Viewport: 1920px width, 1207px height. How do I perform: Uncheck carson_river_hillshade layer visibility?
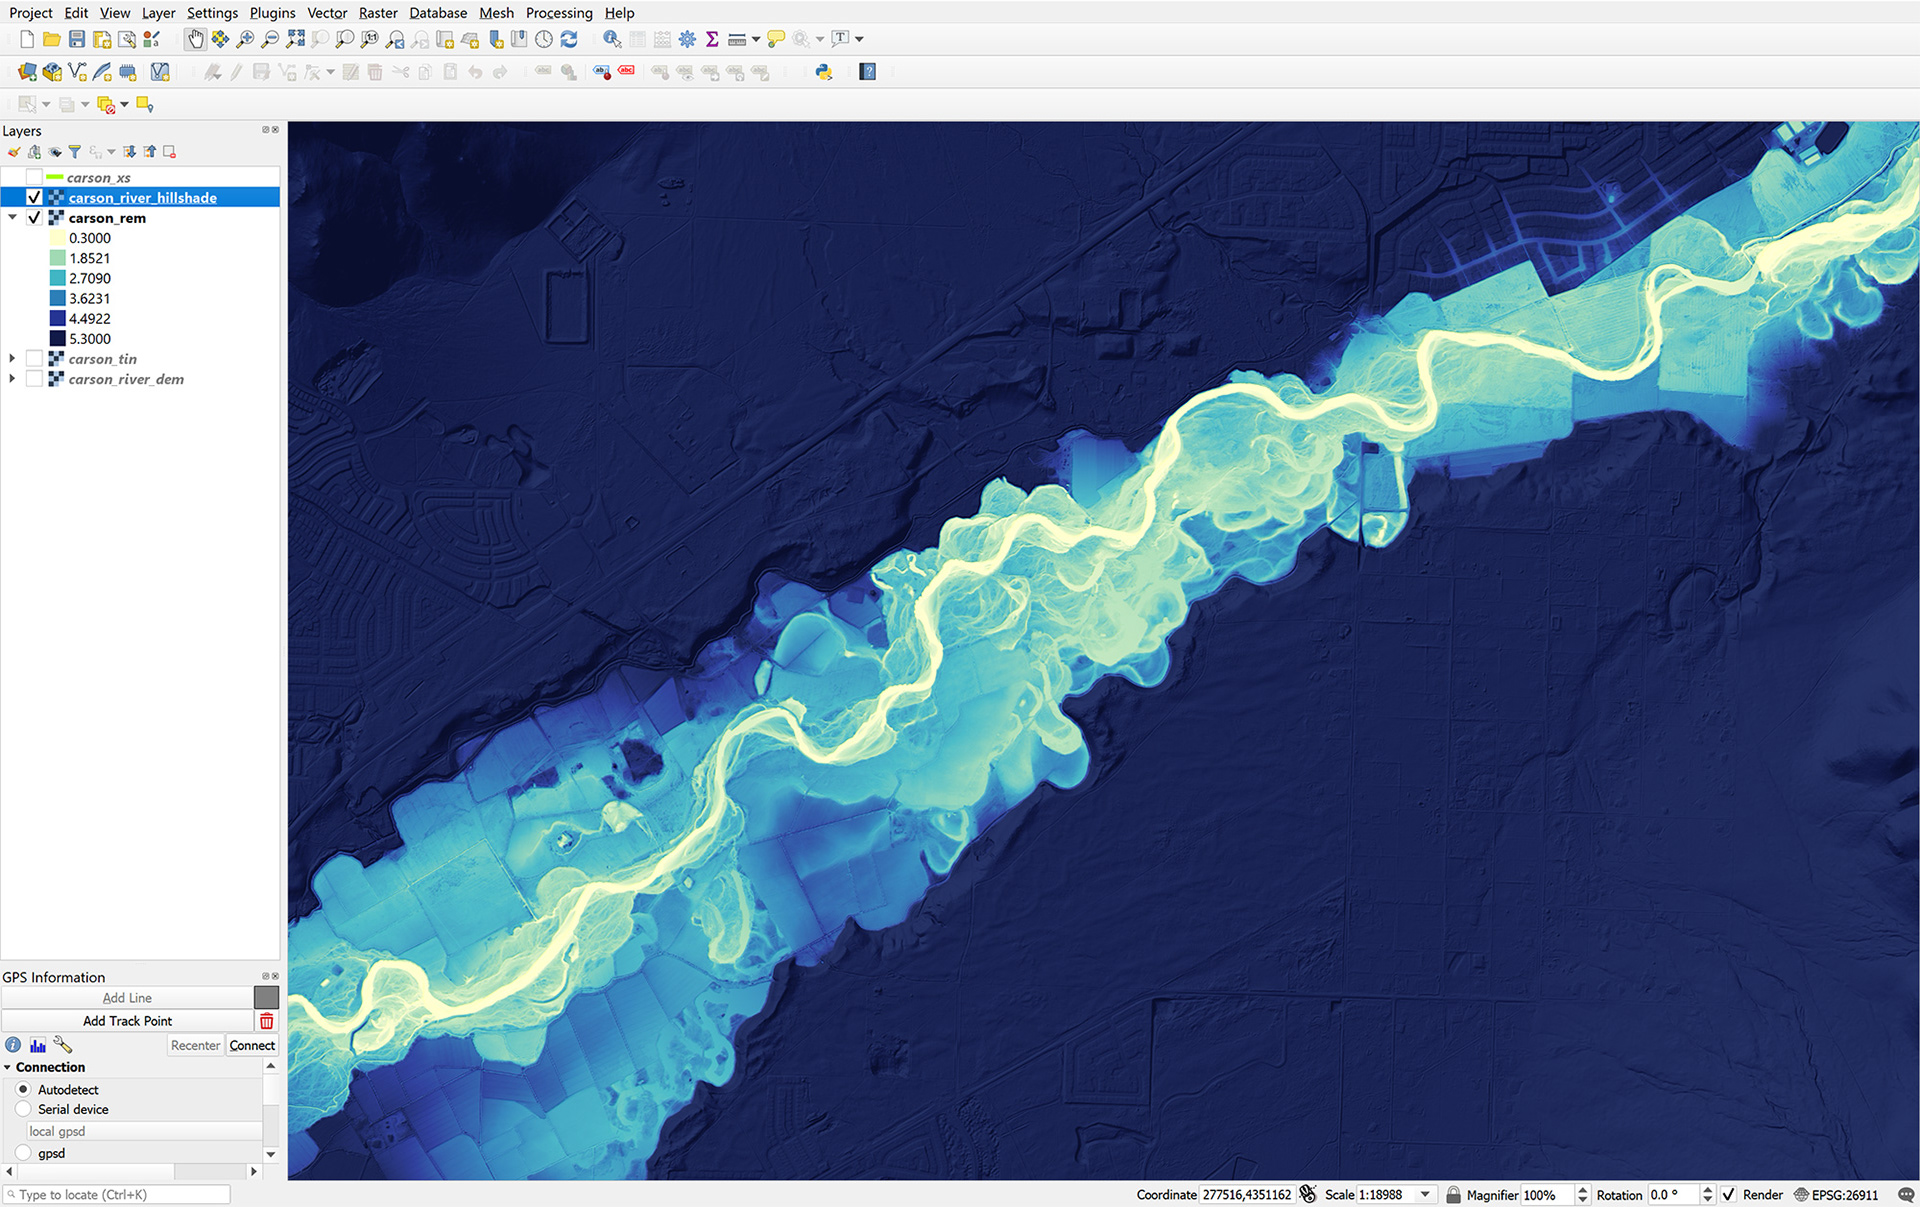click(34, 198)
